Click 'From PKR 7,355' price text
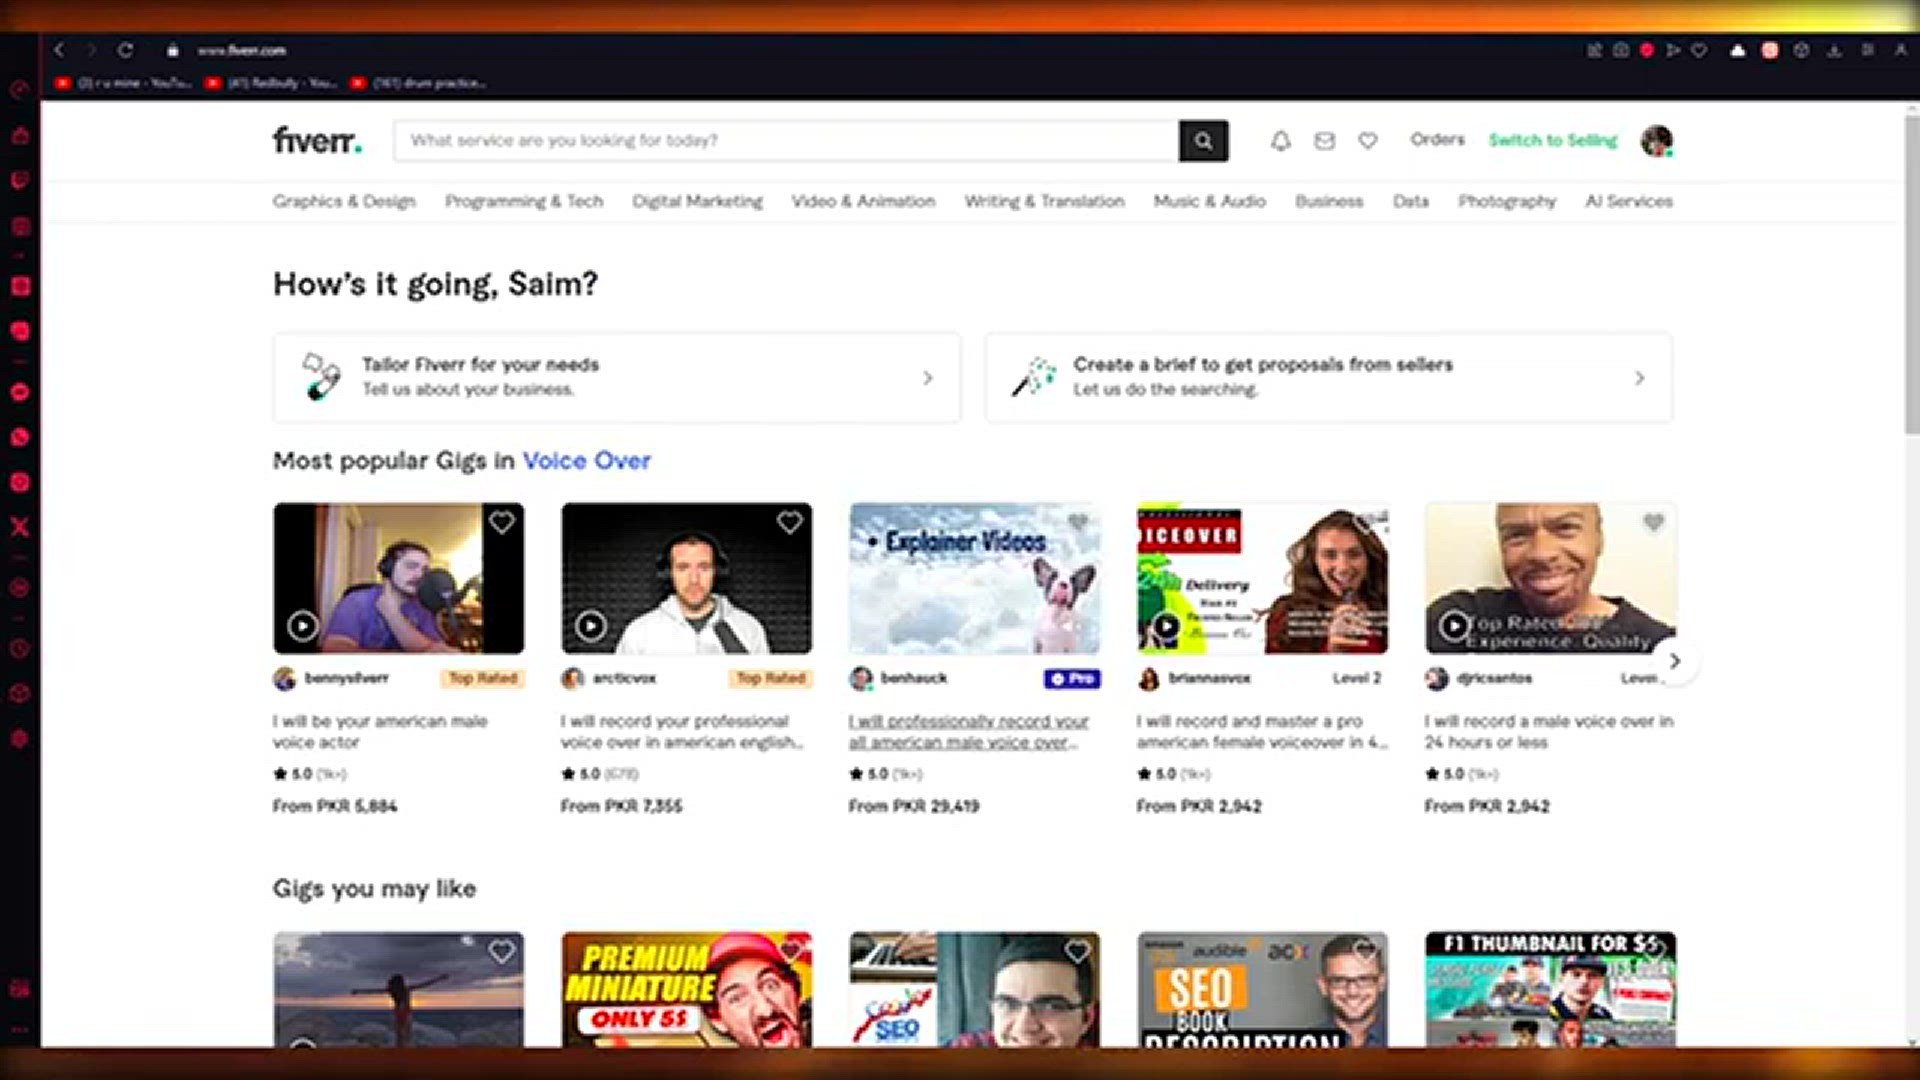1920x1080 pixels. (x=621, y=806)
